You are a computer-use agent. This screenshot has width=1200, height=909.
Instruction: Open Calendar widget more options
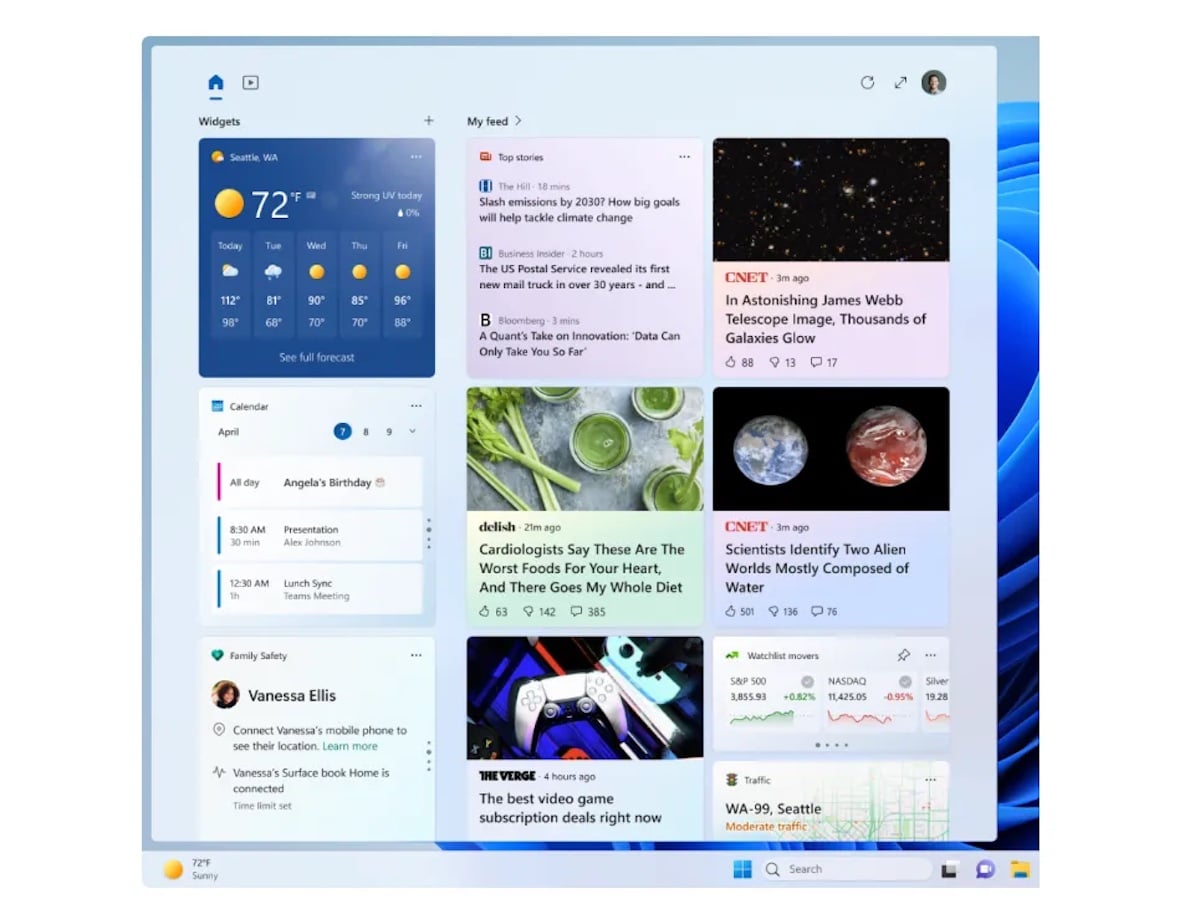416,406
